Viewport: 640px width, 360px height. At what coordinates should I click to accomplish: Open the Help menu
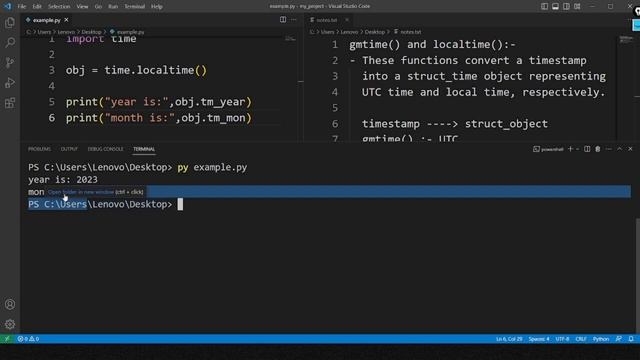[157, 6]
